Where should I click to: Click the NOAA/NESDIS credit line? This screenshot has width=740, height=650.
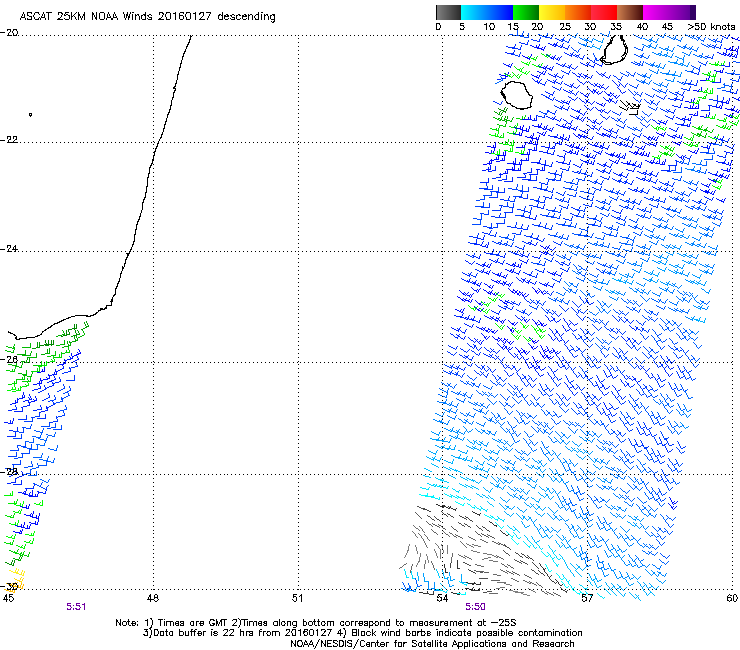point(432,644)
